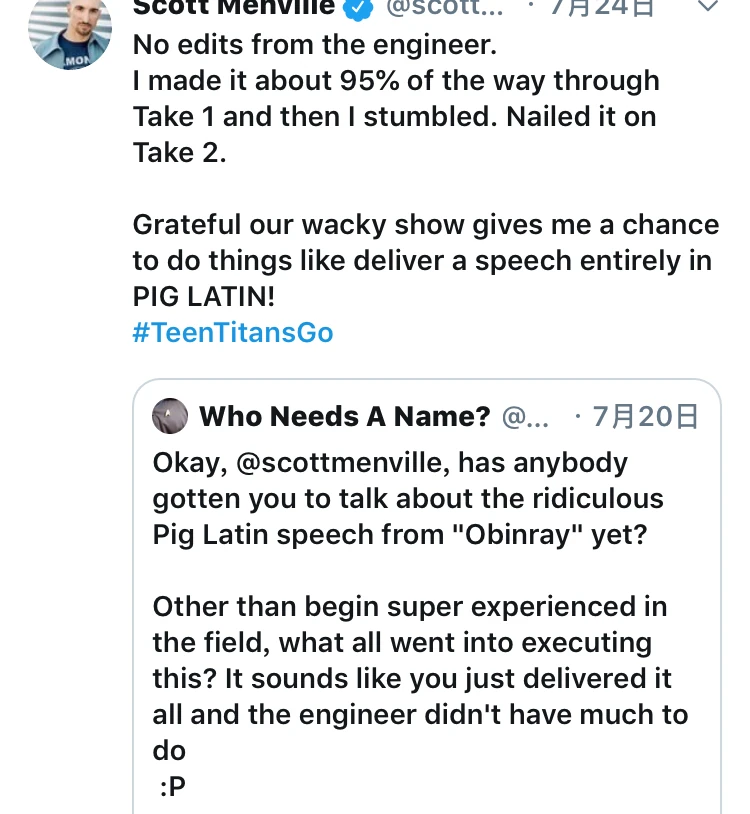This screenshot has height=814, width=750.
Task: Tap Scott Menville's profile avatar
Action: click(70, 30)
